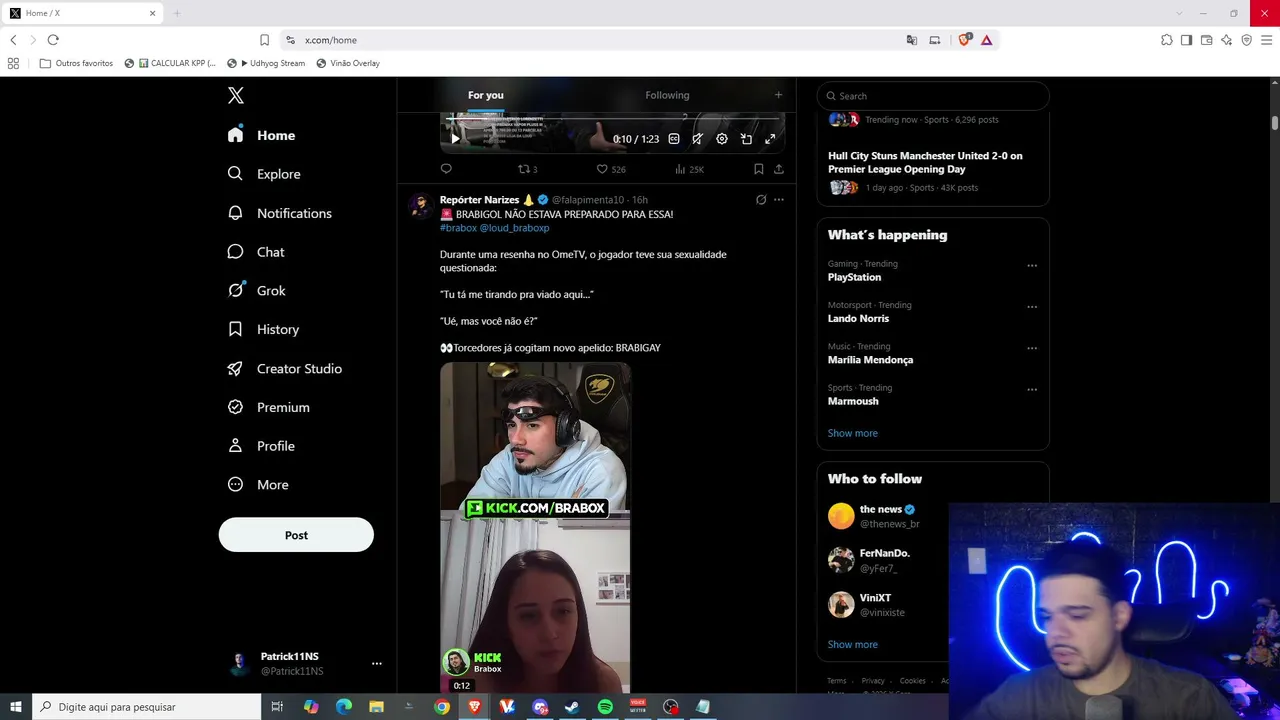Open more options for Lando Norris trend
The height and width of the screenshot is (720, 1280).
[x=1032, y=307]
